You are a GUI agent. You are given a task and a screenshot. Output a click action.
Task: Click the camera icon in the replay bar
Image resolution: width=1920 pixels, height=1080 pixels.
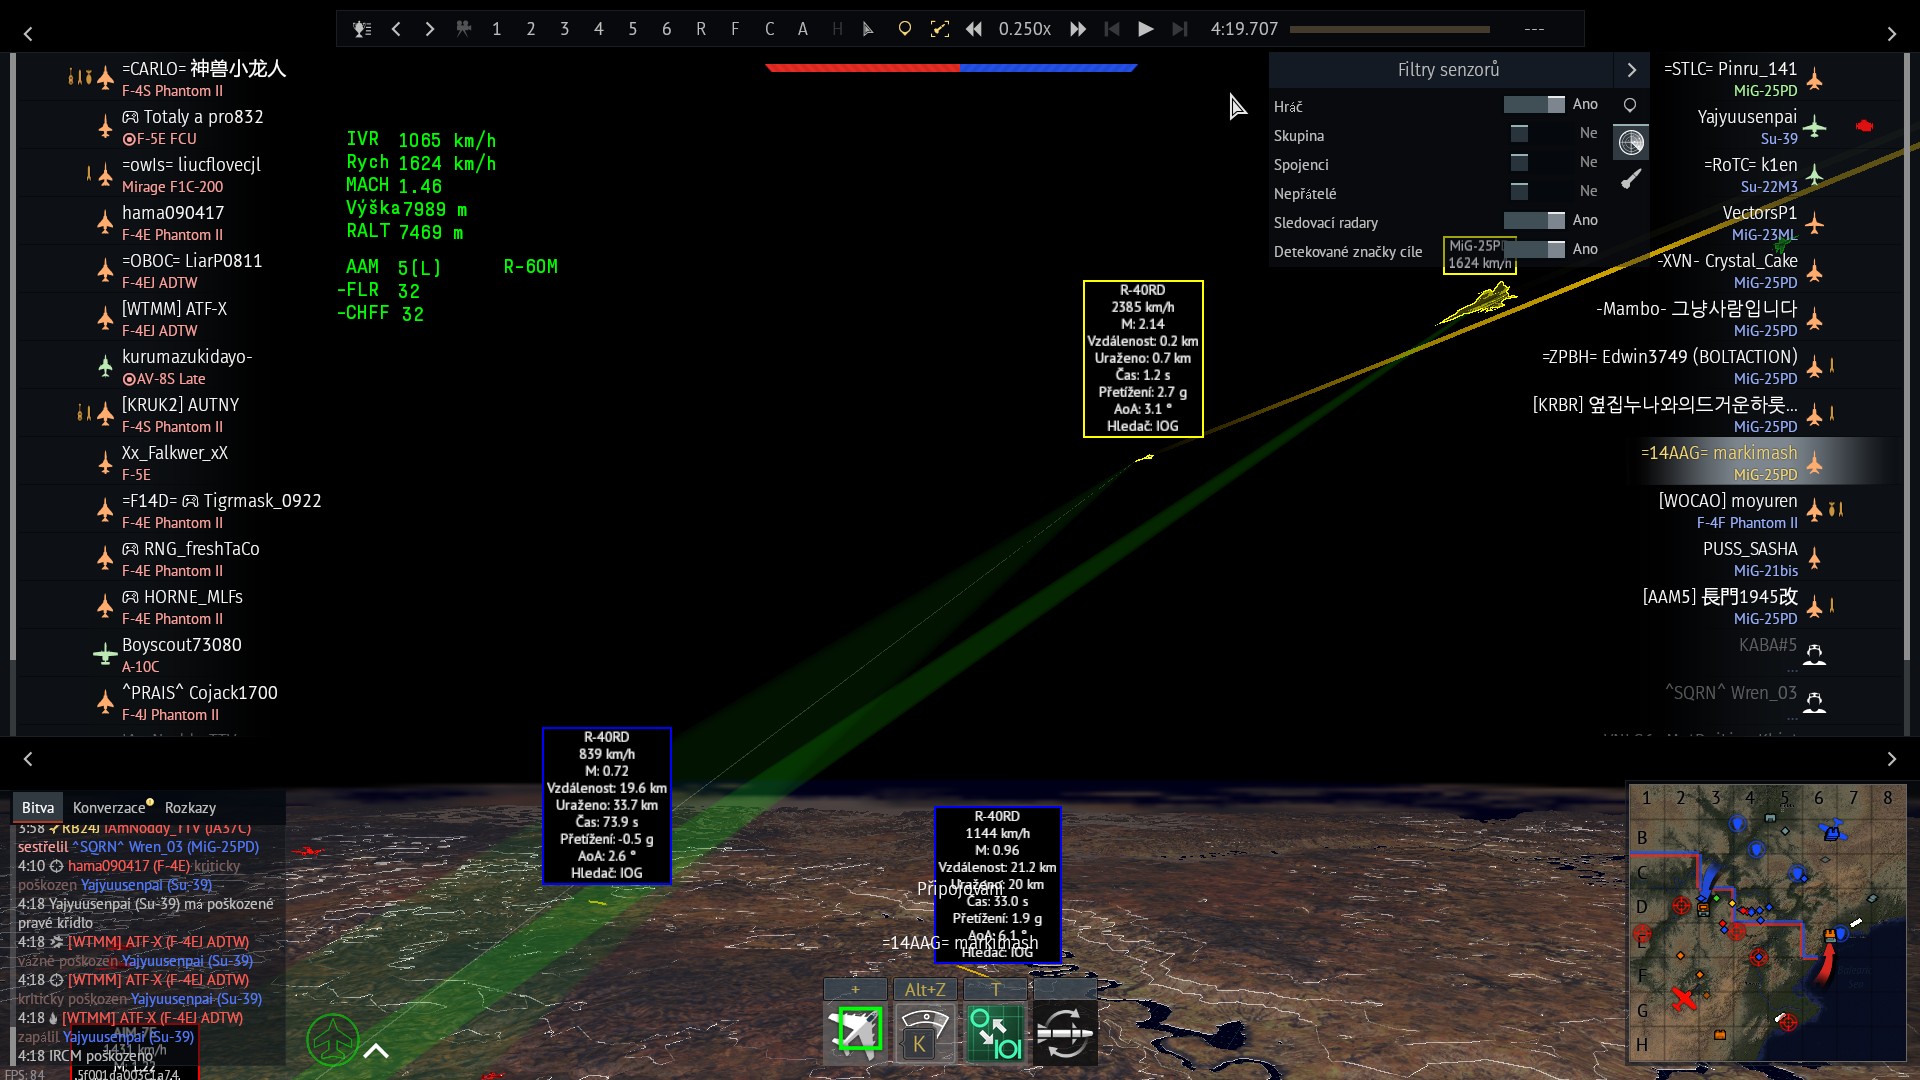pos(463,29)
